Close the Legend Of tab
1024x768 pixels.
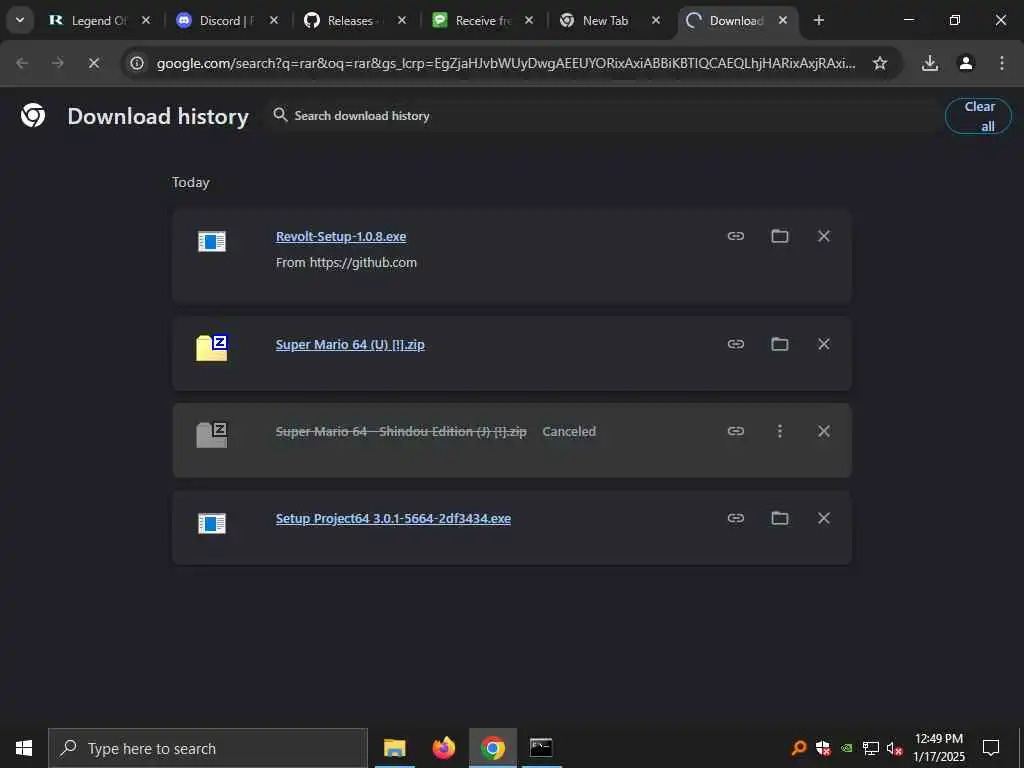[x=146, y=20]
